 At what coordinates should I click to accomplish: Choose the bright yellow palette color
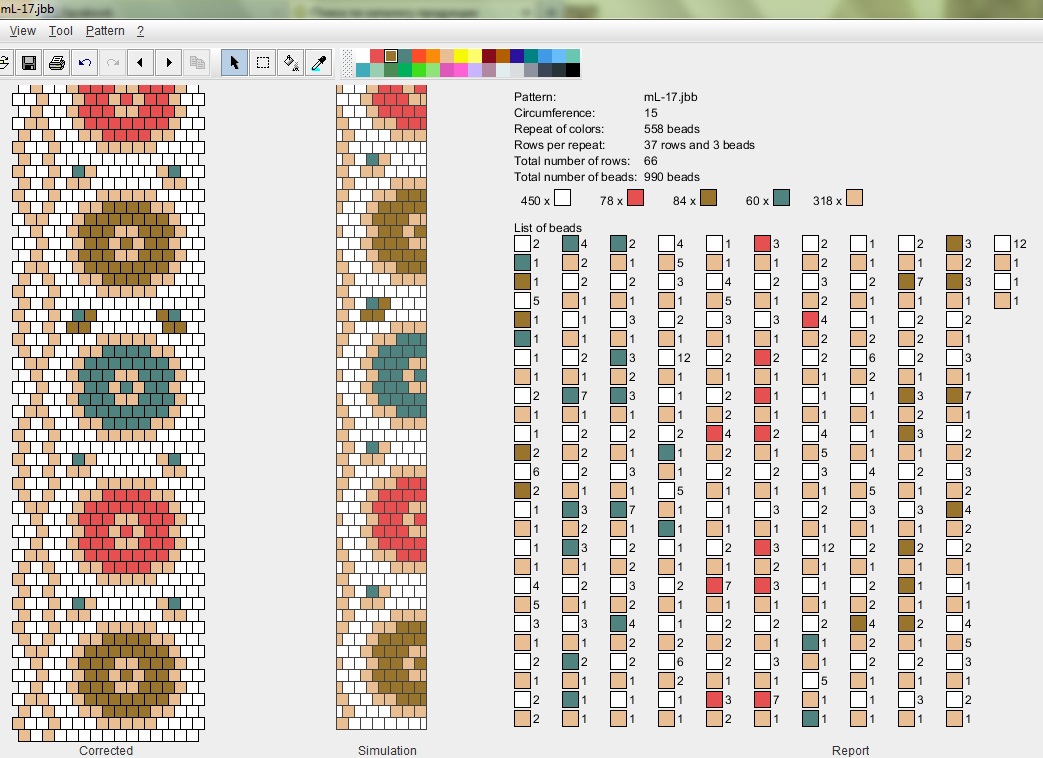461,56
